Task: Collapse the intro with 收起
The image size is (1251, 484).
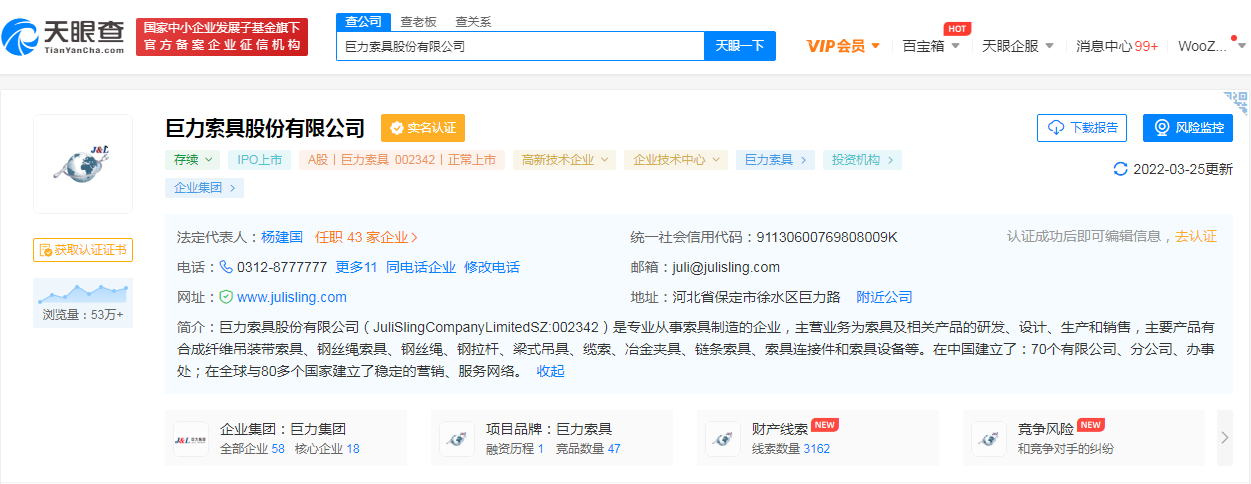Action: coord(551,371)
